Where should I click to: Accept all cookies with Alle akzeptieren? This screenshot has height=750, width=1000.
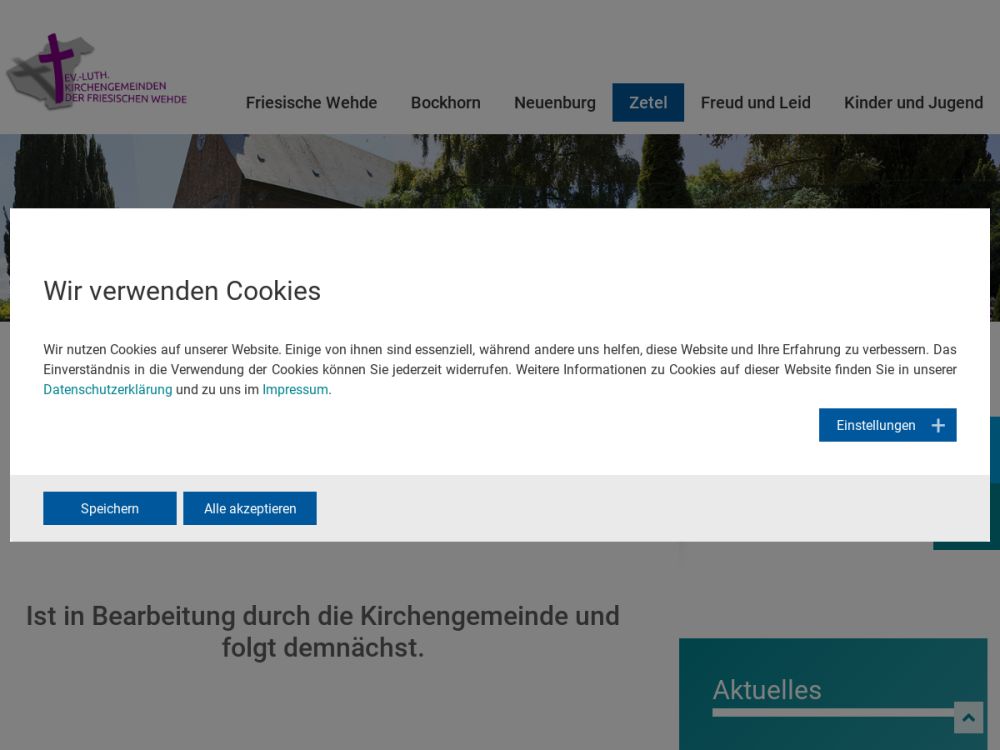coord(250,508)
